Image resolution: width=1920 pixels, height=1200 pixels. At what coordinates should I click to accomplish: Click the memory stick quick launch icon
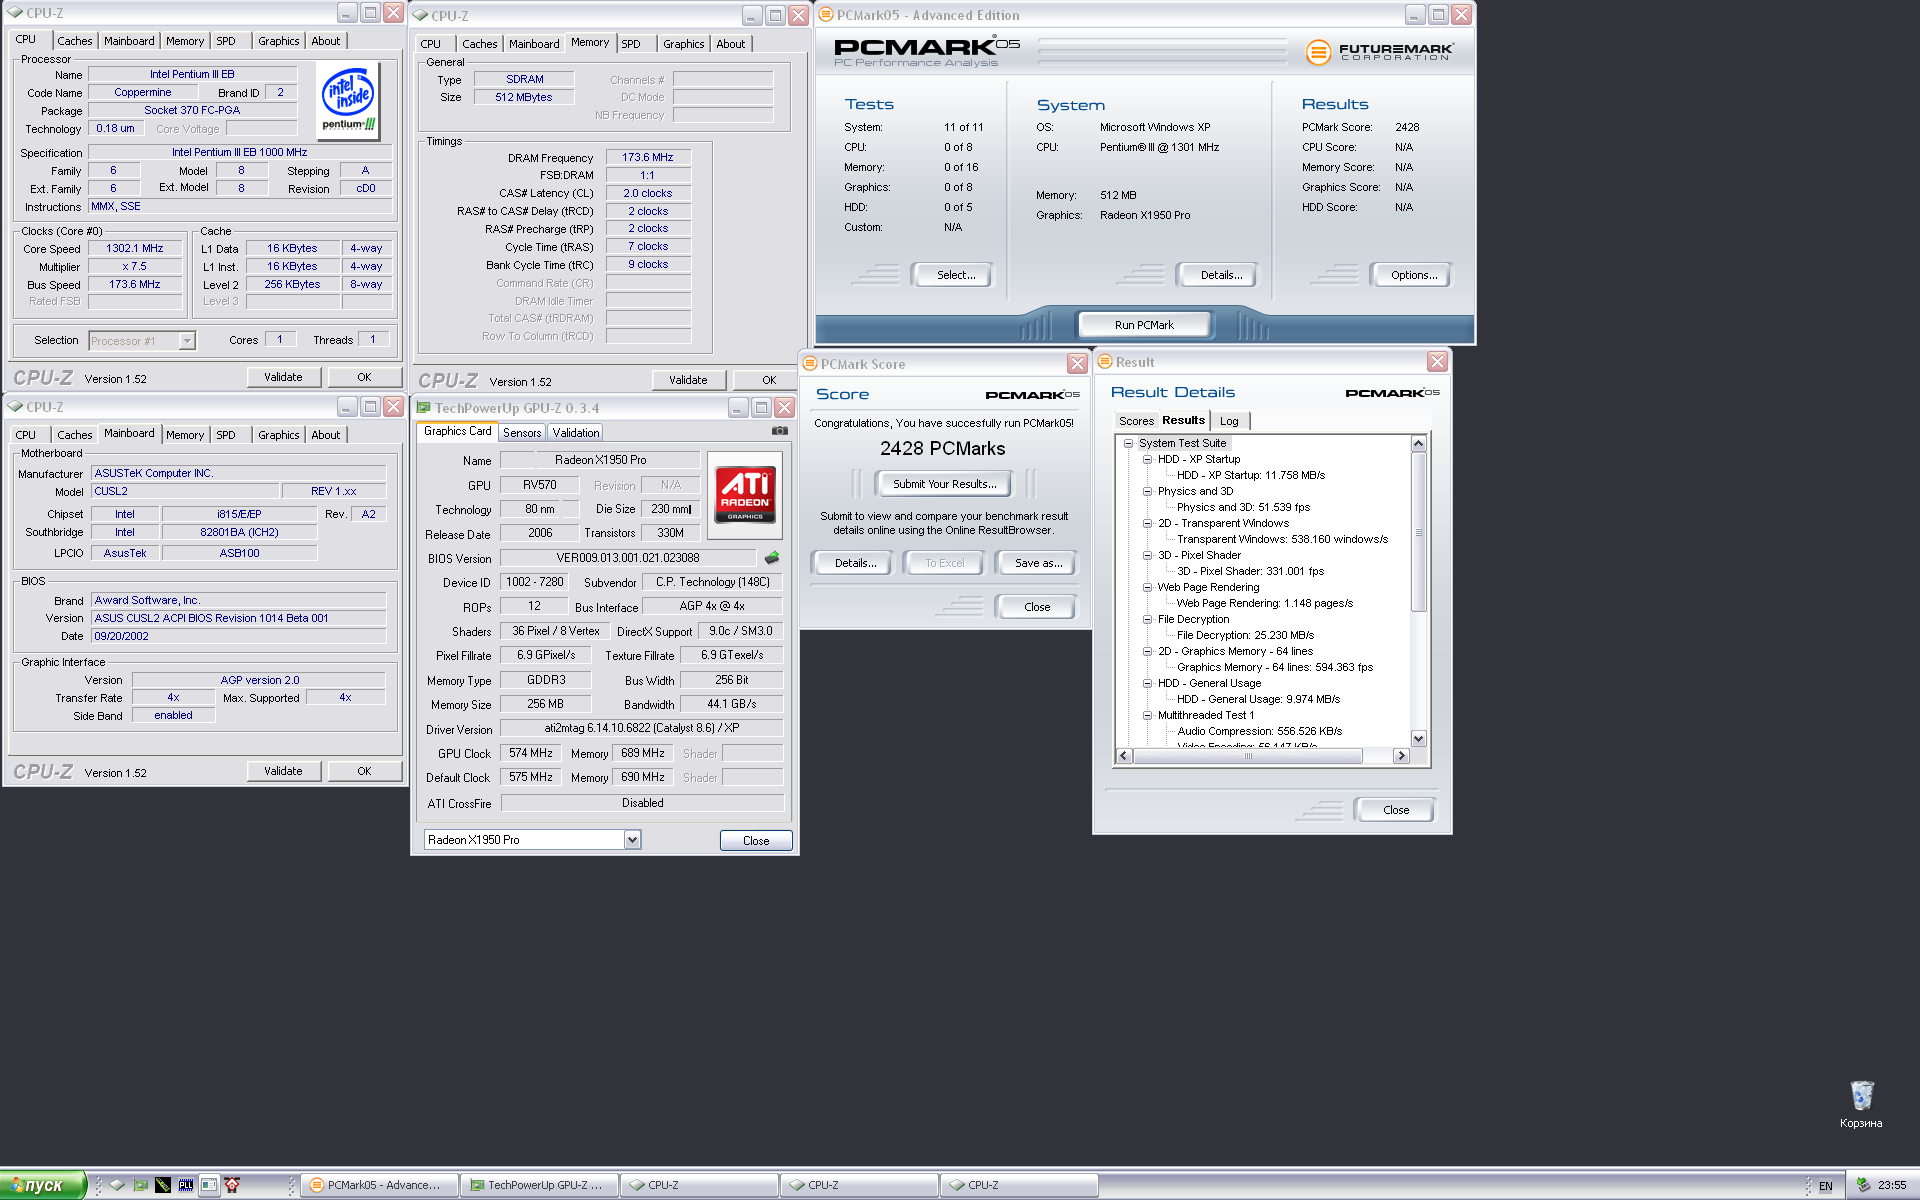pyautogui.click(x=163, y=1185)
